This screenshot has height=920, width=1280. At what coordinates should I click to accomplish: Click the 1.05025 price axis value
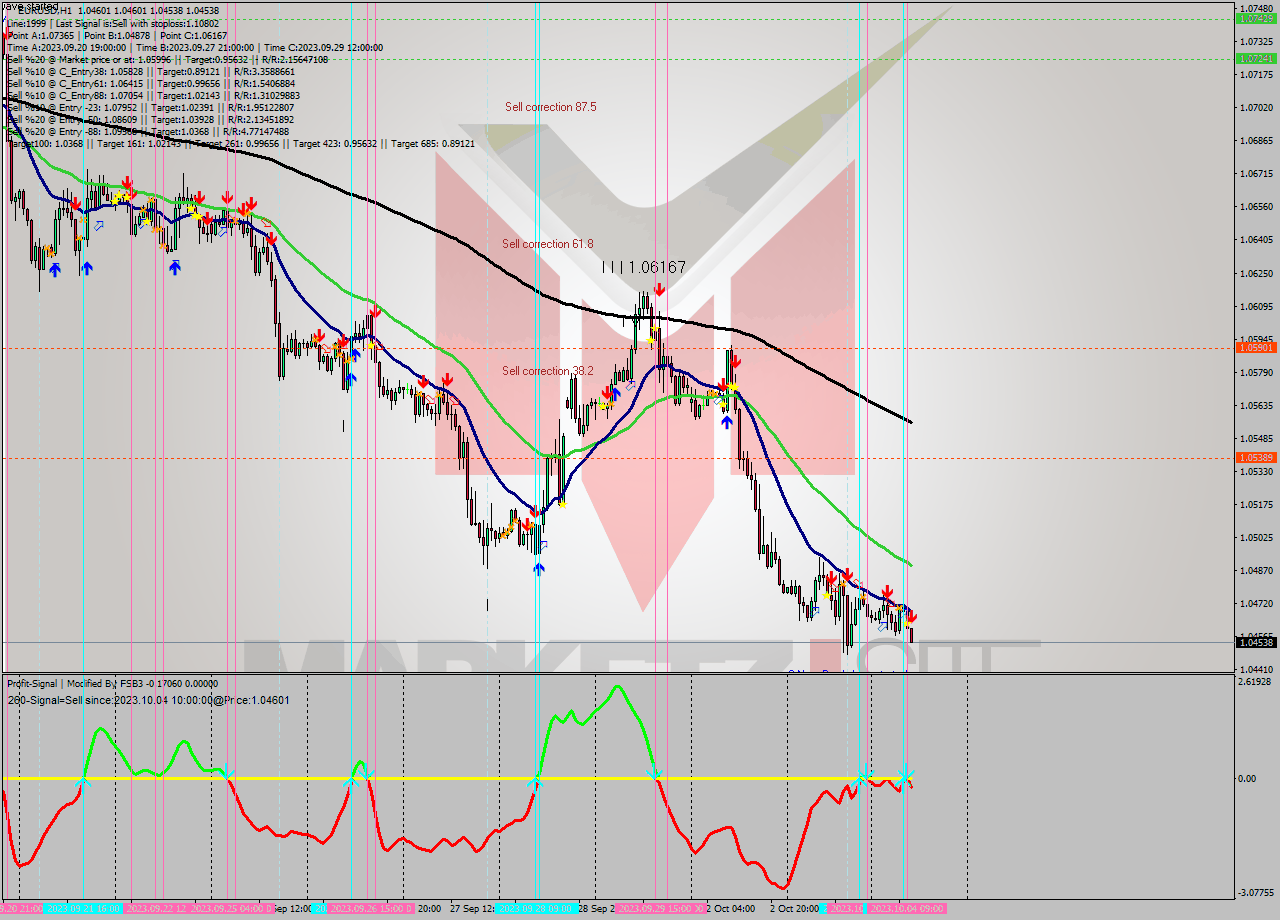click(1256, 538)
